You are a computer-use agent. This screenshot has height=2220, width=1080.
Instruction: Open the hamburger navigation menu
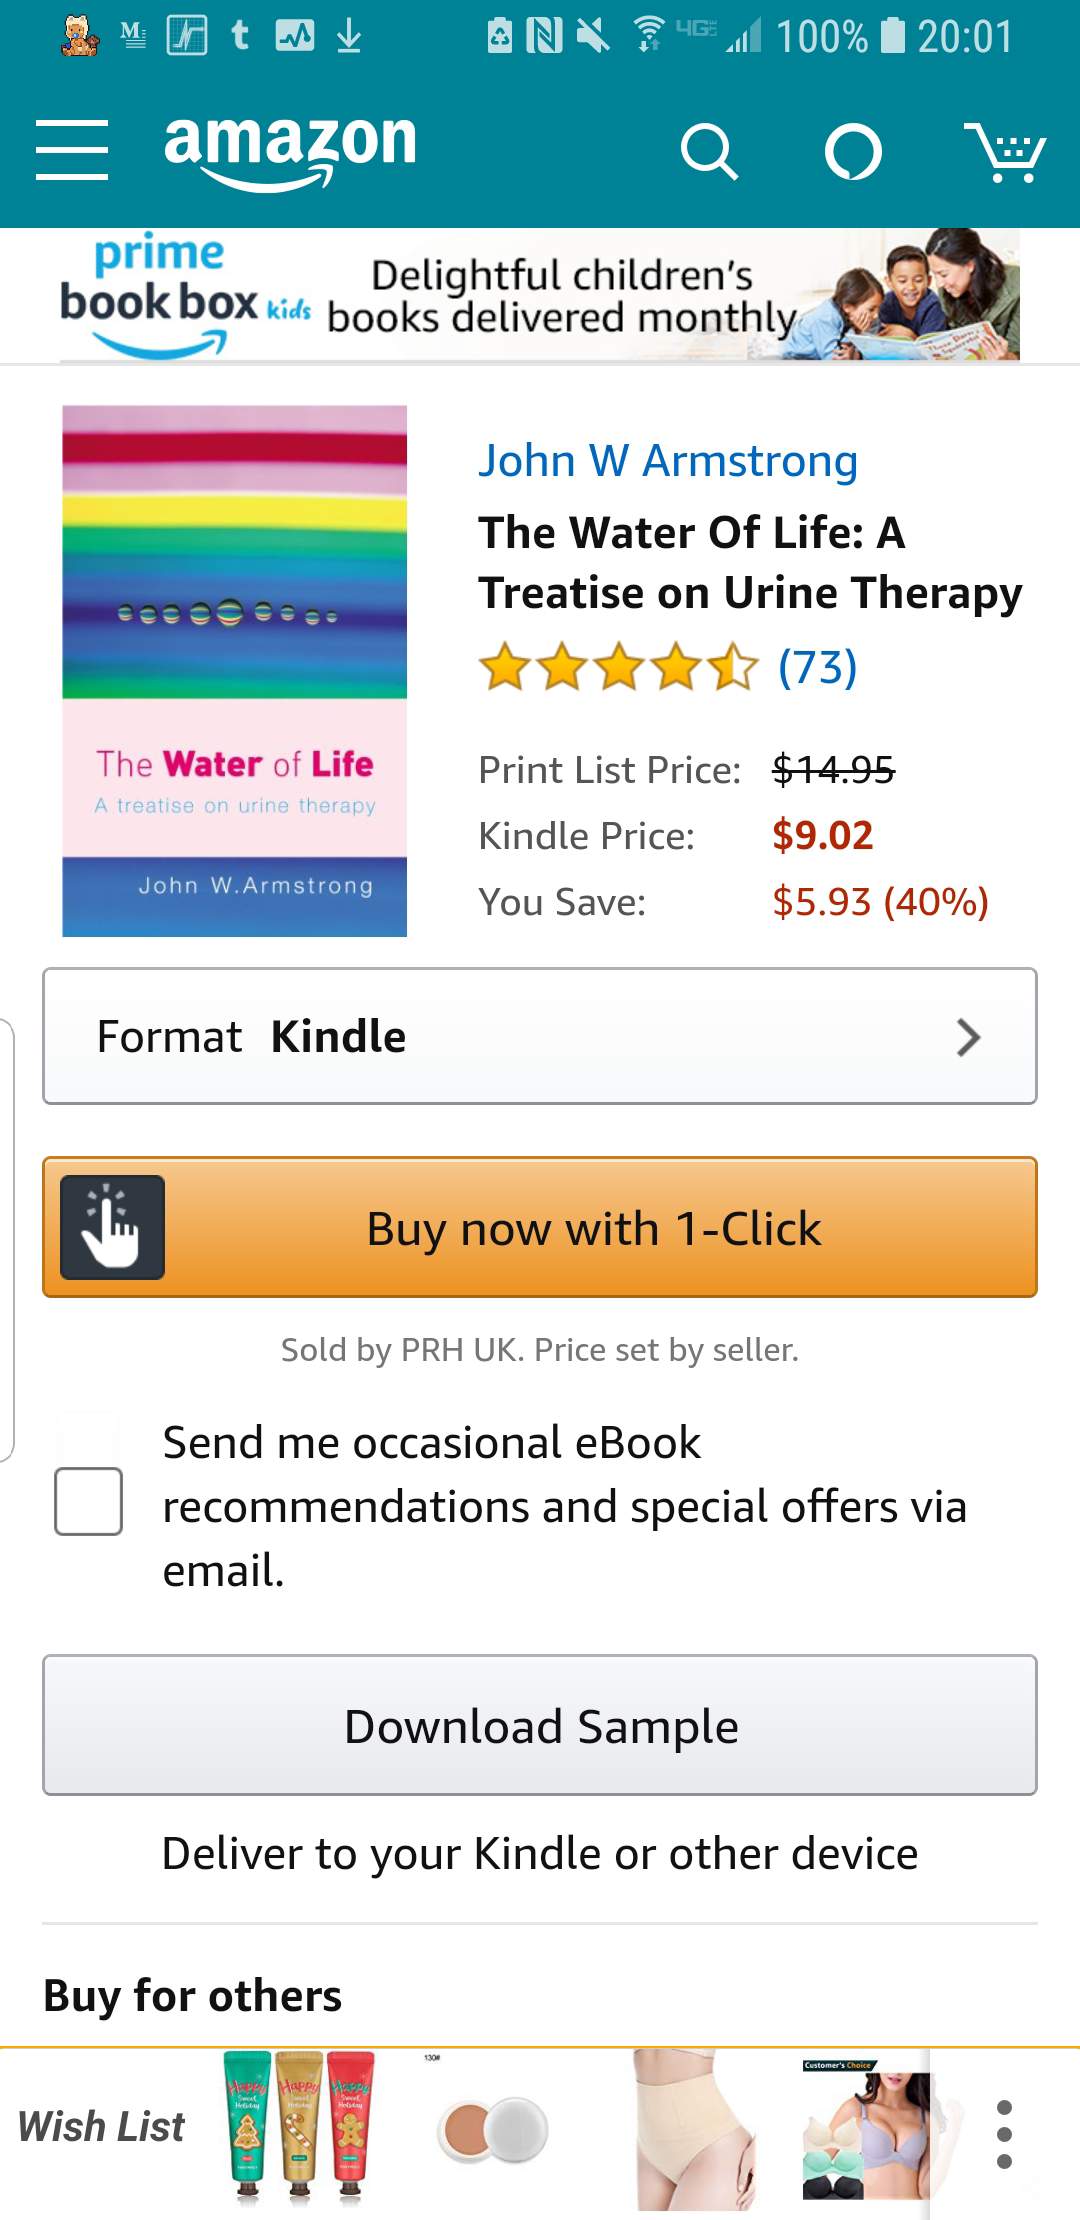(71, 150)
